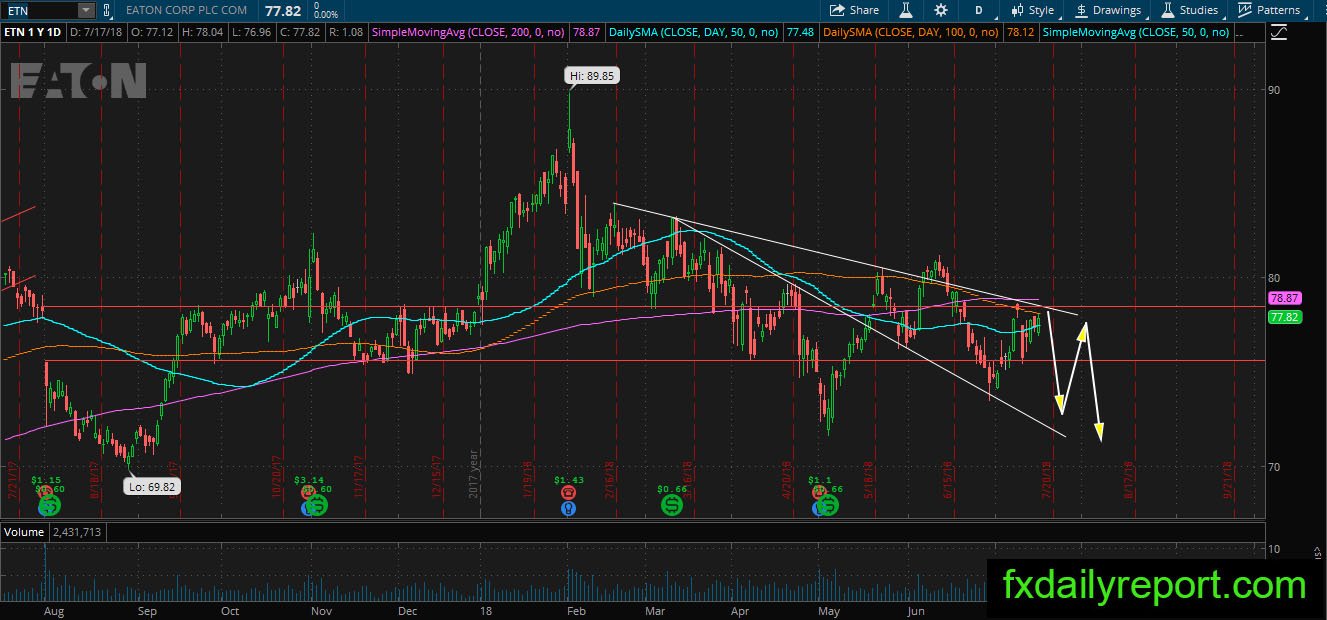Open the Patterns menu
The width and height of the screenshot is (1327, 620).
pos(1269,10)
